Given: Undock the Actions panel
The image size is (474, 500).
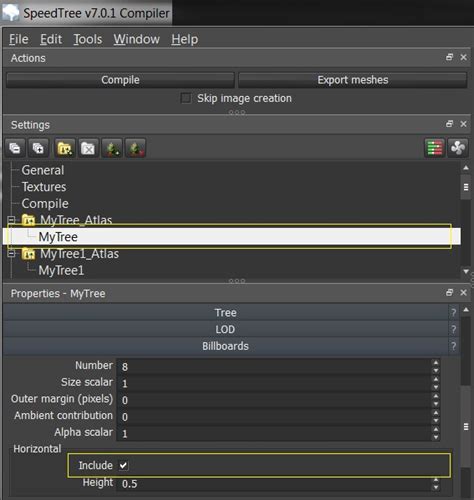Looking at the screenshot, I should click(x=449, y=57).
